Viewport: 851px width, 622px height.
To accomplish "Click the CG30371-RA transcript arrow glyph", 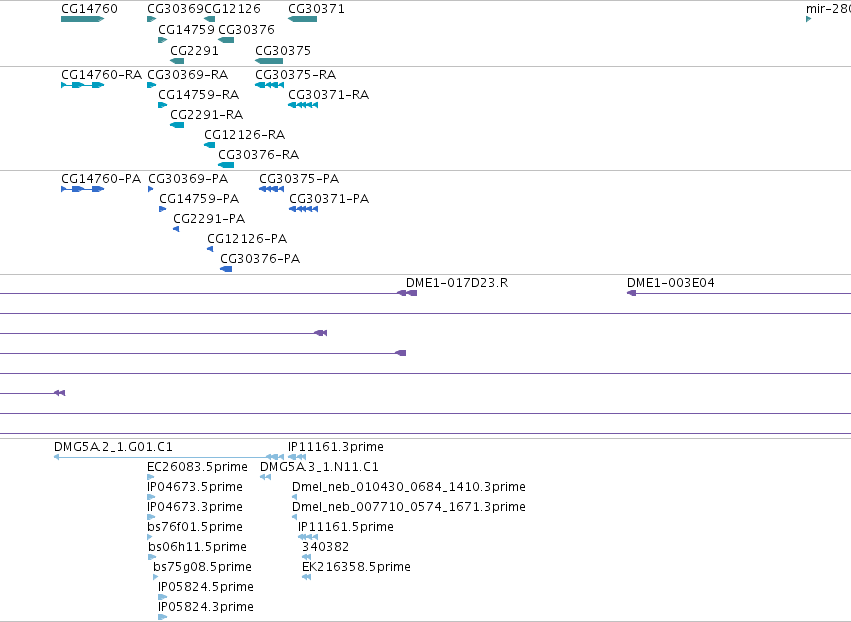I will point(303,105).
